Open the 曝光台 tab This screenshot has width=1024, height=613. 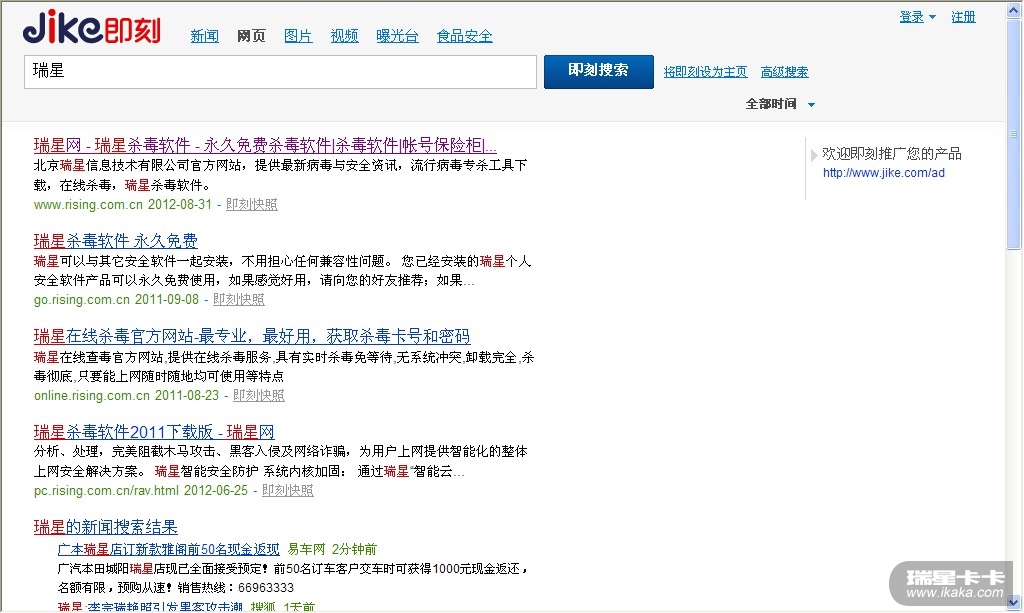tap(397, 36)
